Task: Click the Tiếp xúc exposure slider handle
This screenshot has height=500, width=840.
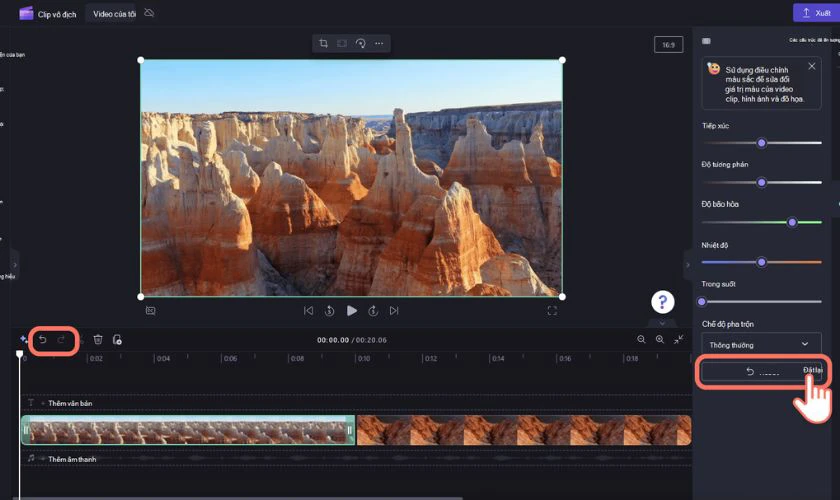Action: point(761,143)
